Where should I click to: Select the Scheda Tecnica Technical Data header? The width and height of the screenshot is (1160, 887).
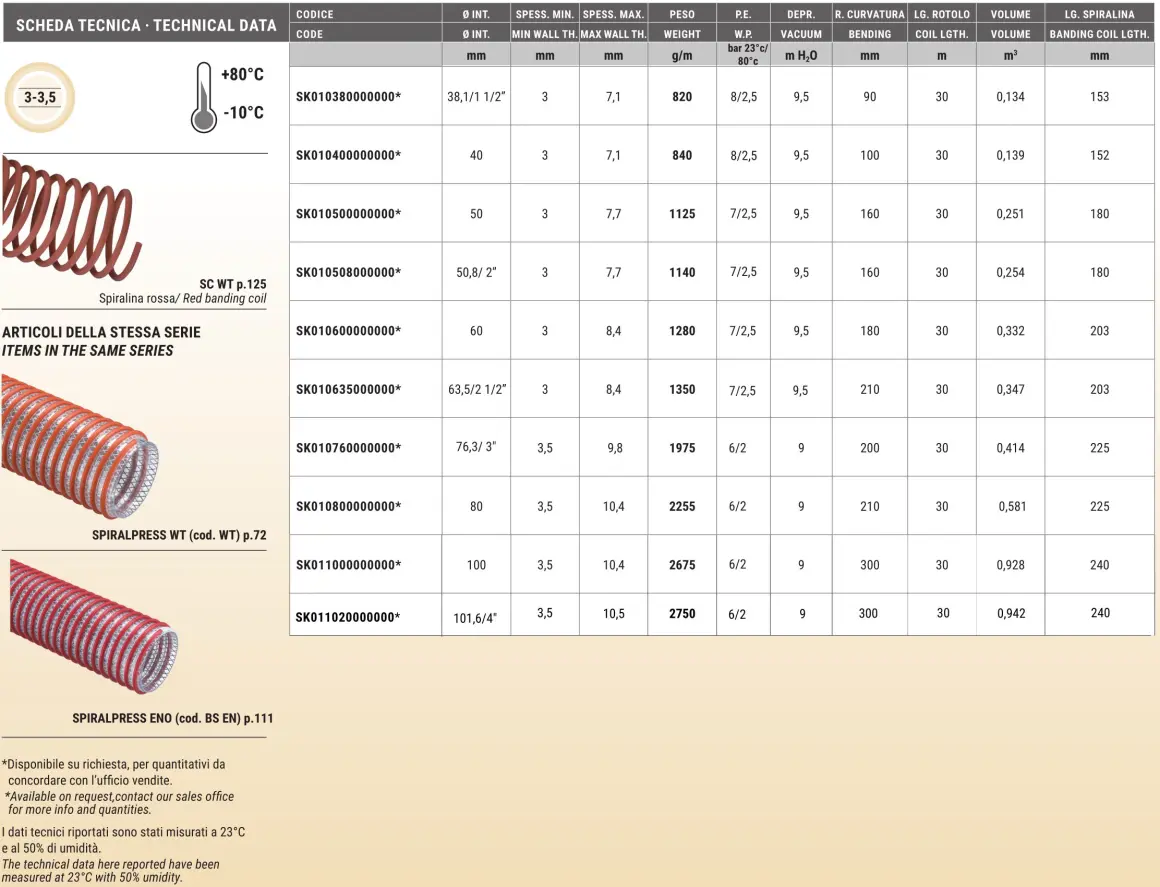(146, 25)
